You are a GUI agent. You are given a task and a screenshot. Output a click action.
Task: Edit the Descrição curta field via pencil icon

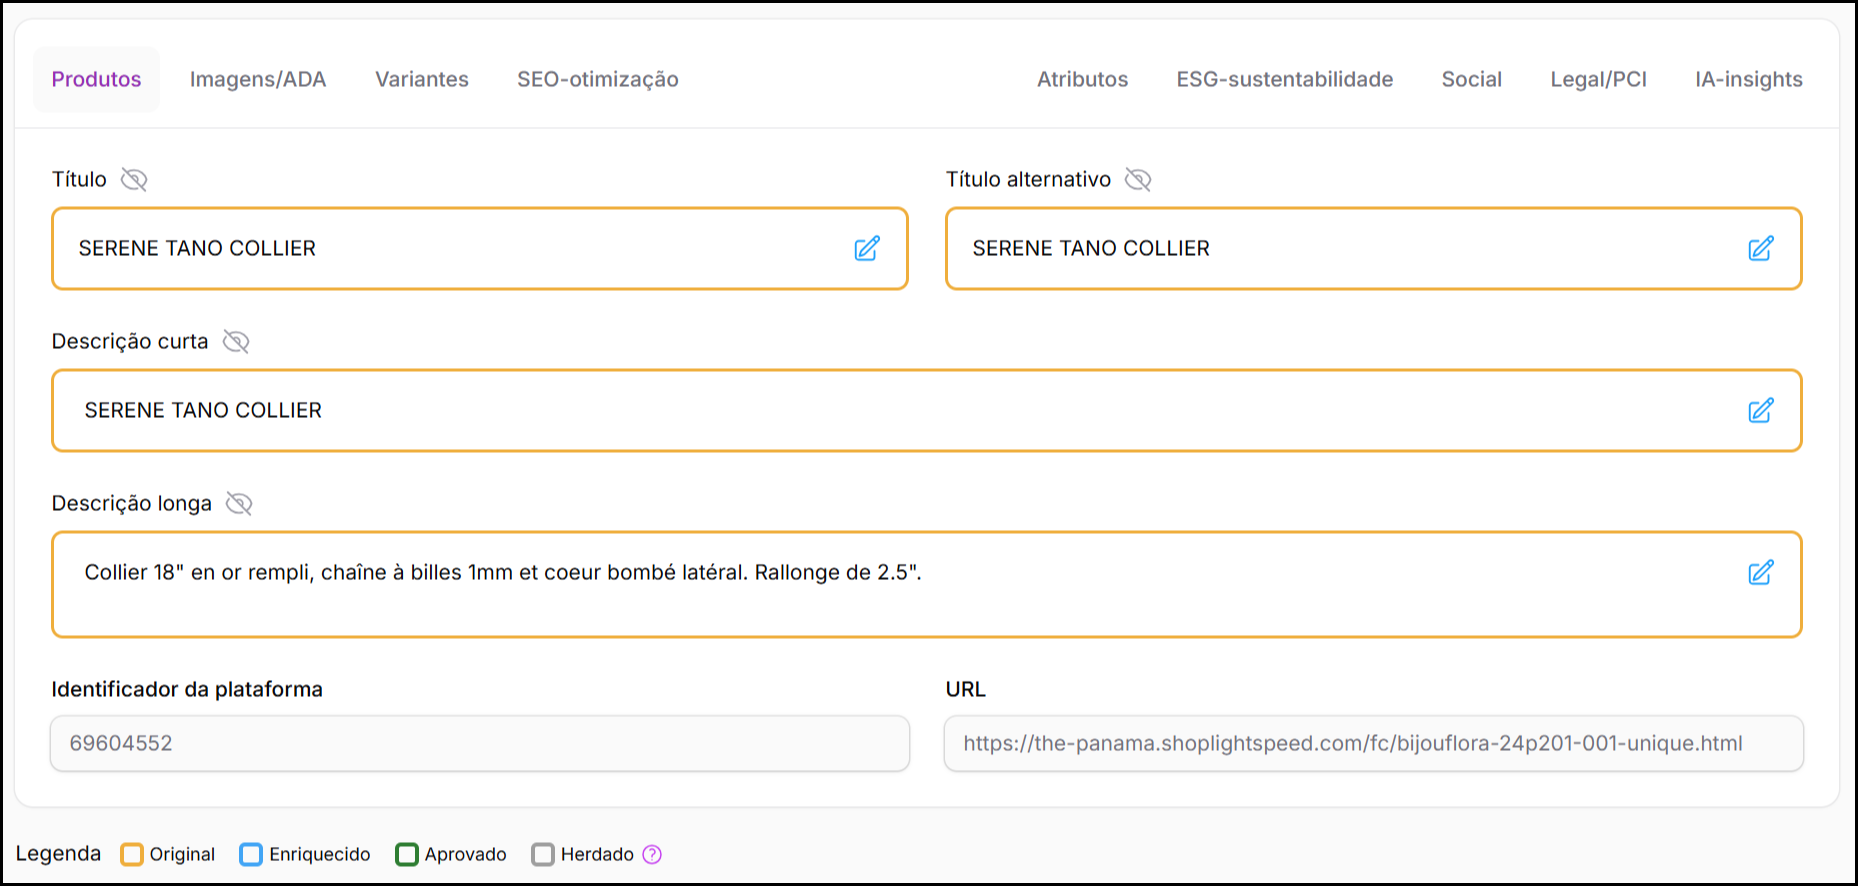click(x=1760, y=411)
